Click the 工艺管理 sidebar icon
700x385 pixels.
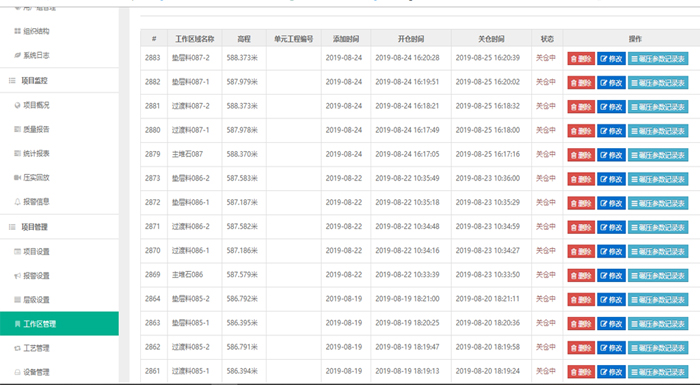17,348
